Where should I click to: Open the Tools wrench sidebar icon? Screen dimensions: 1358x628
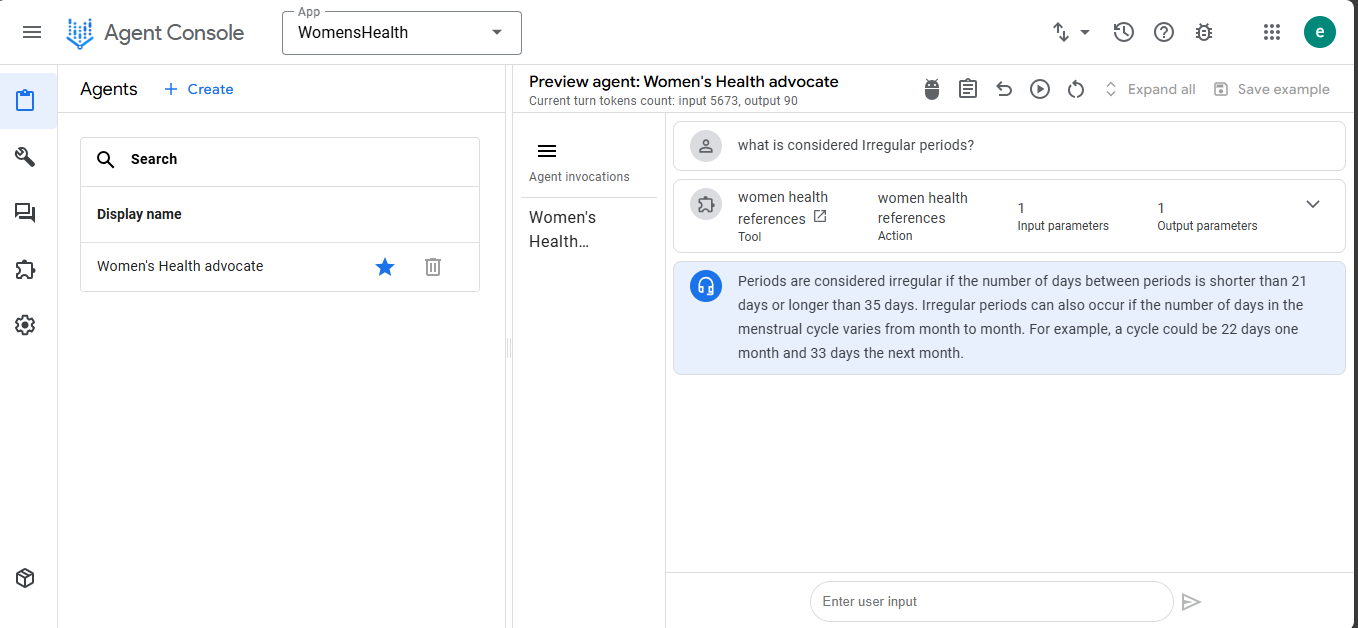pyautogui.click(x=26, y=157)
